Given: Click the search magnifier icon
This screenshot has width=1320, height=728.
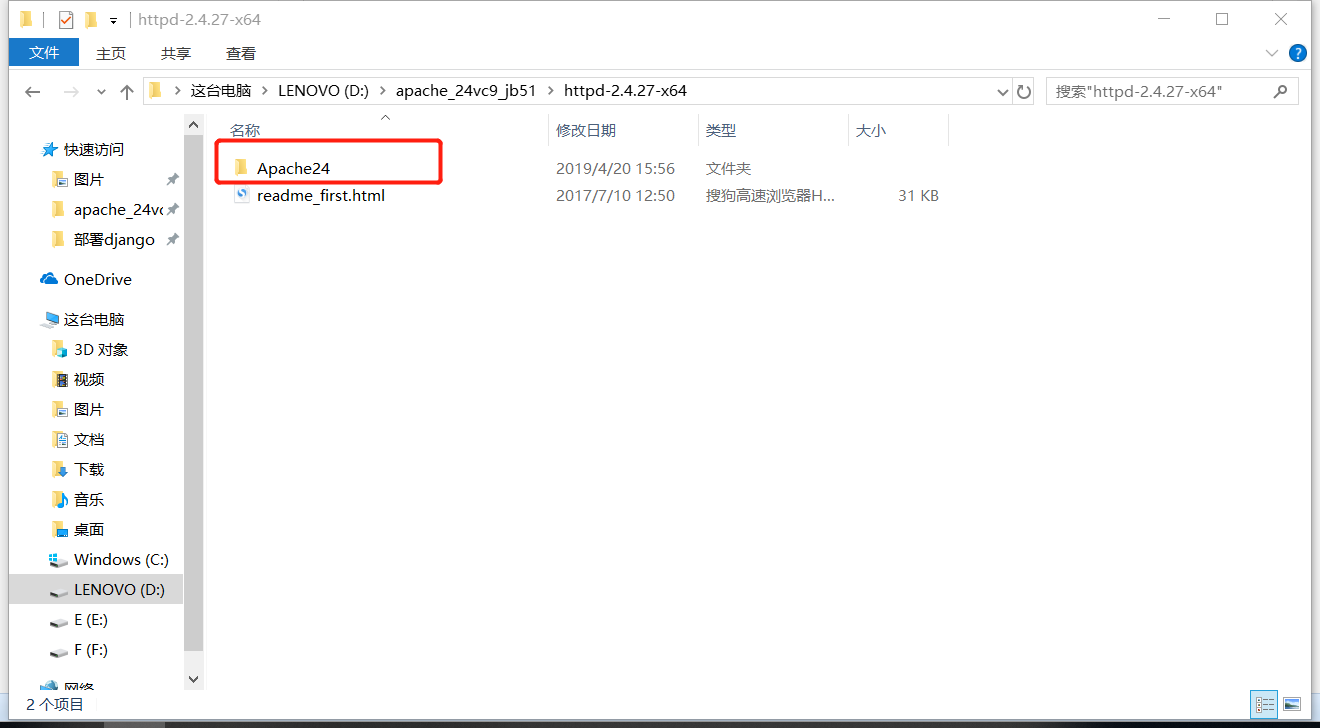Looking at the screenshot, I should [1280, 91].
